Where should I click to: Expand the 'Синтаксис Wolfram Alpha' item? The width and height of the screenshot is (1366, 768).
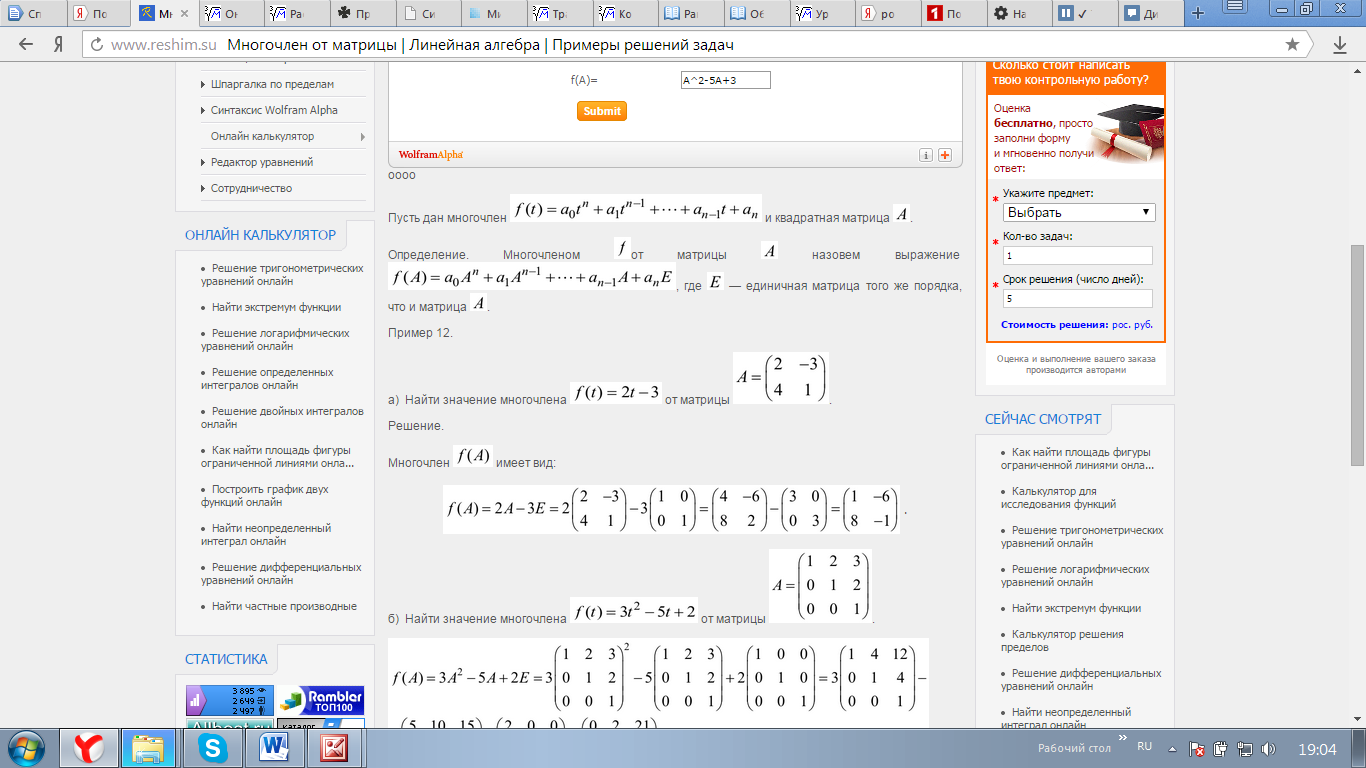[x=274, y=110]
